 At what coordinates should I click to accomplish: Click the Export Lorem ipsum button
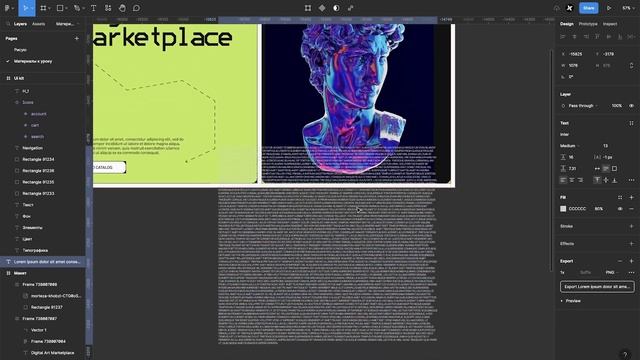[x=597, y=287]
